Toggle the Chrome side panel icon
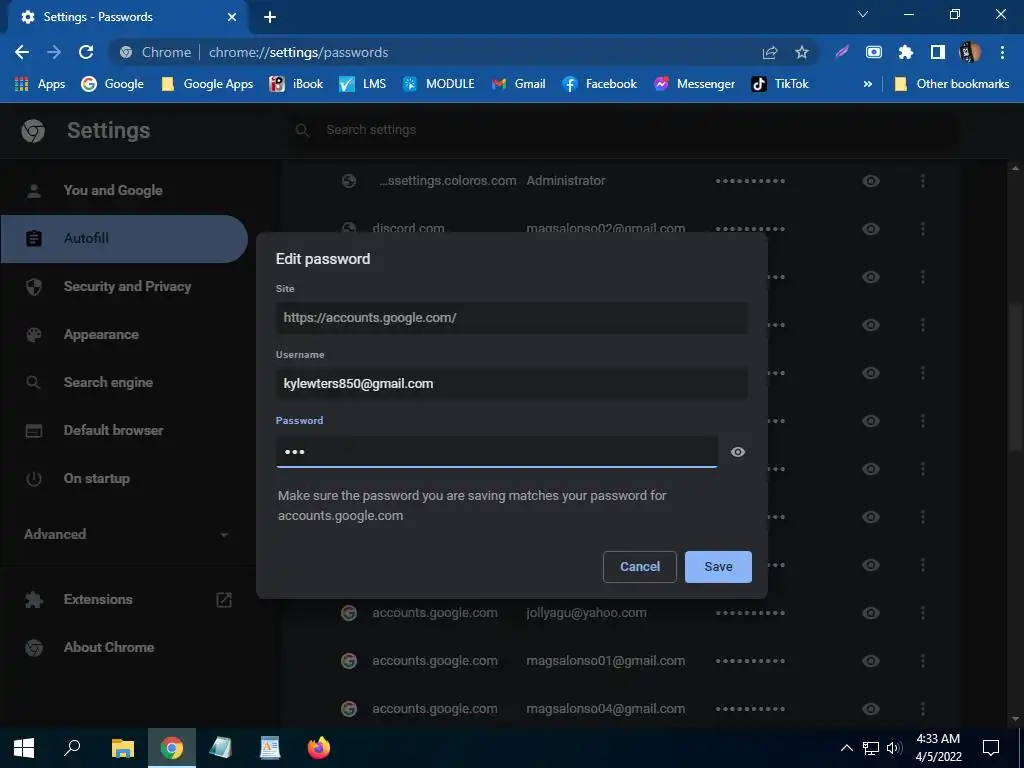 pos(938,52)
